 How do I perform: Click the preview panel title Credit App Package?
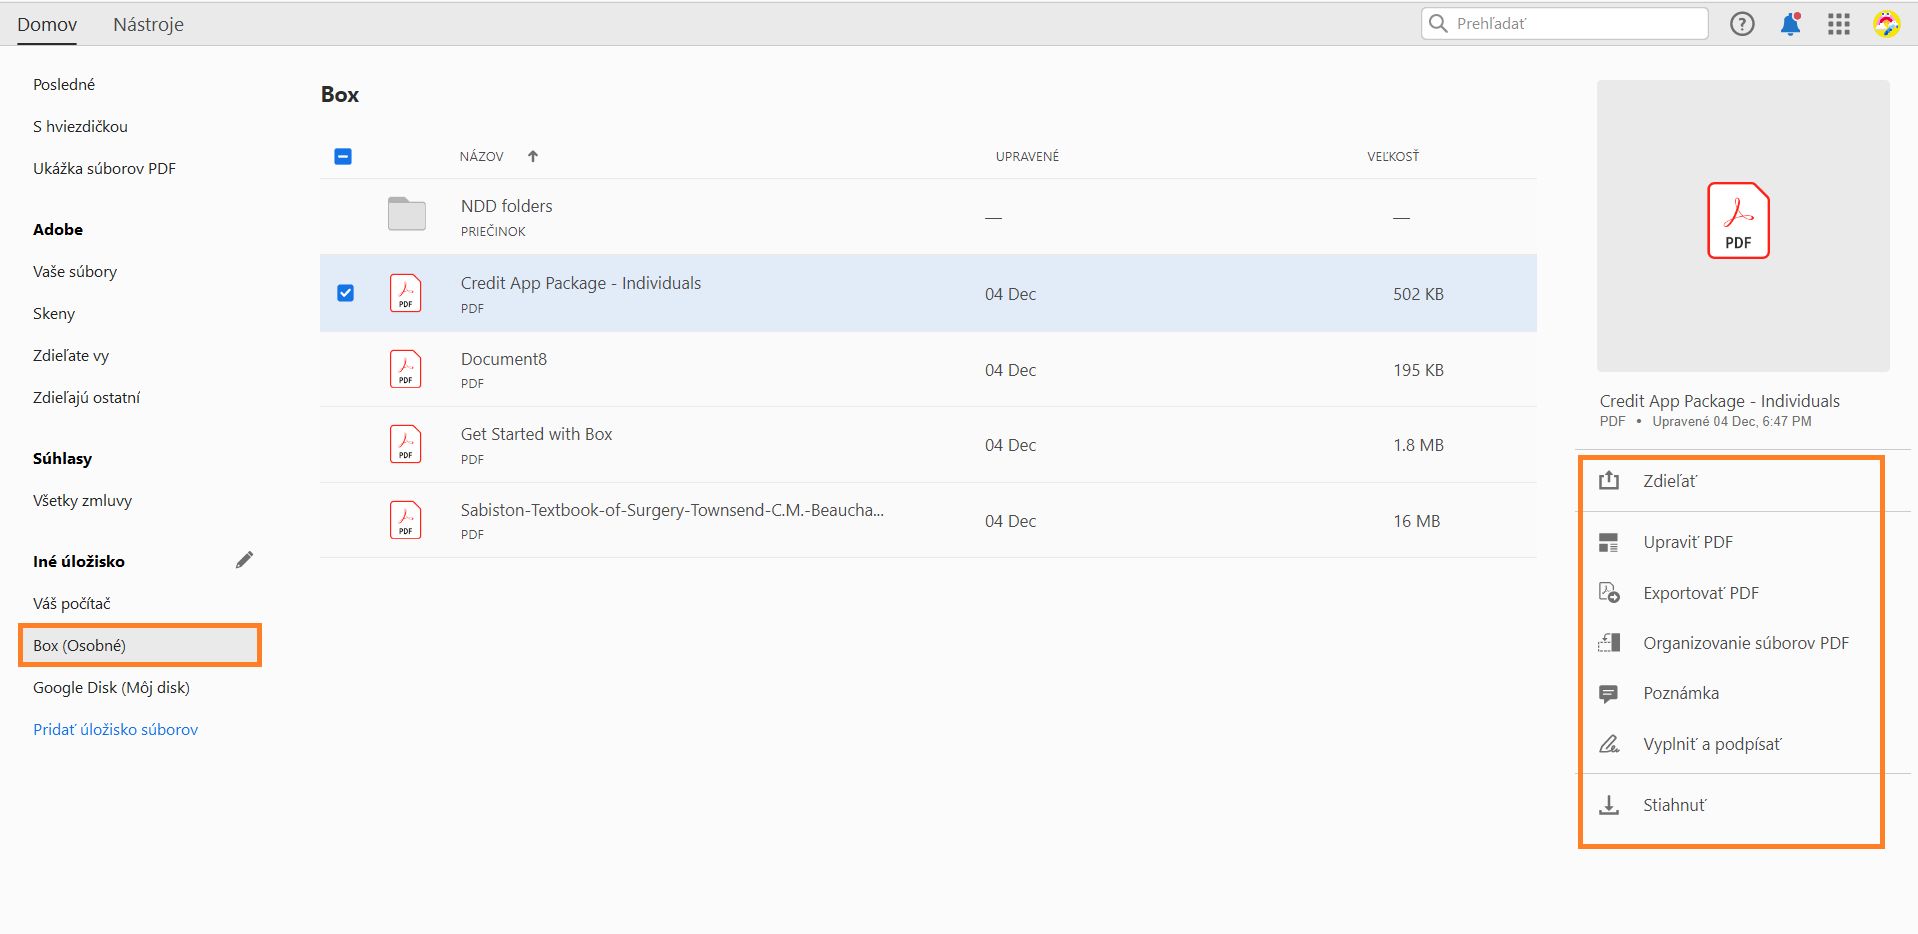coord(1720,401)
